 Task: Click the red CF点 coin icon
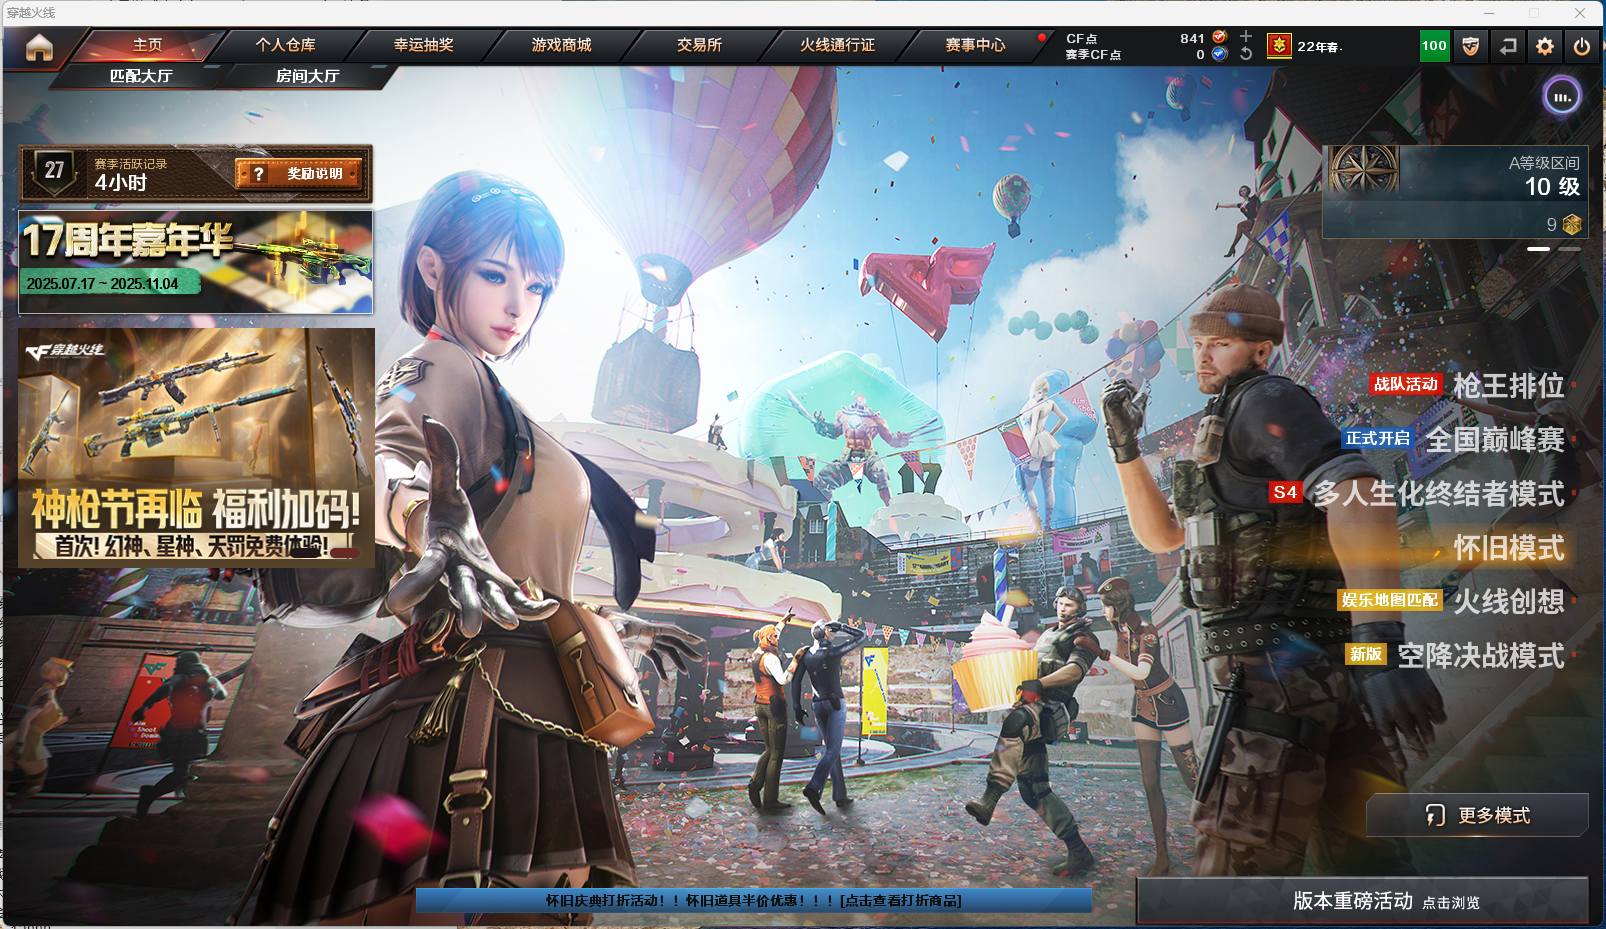click(x=1219, y=37)
